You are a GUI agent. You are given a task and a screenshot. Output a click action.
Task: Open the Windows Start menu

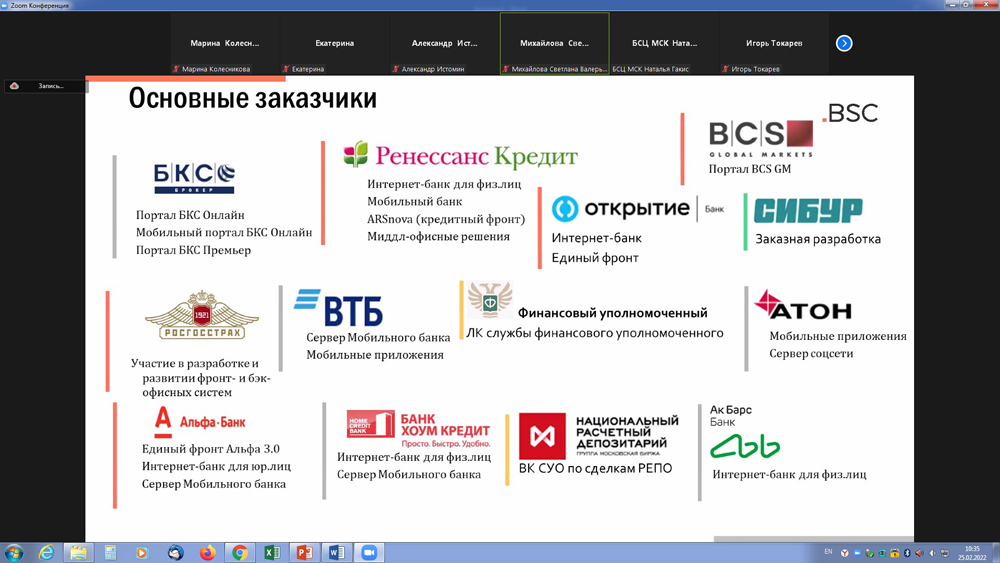[15, 553]
